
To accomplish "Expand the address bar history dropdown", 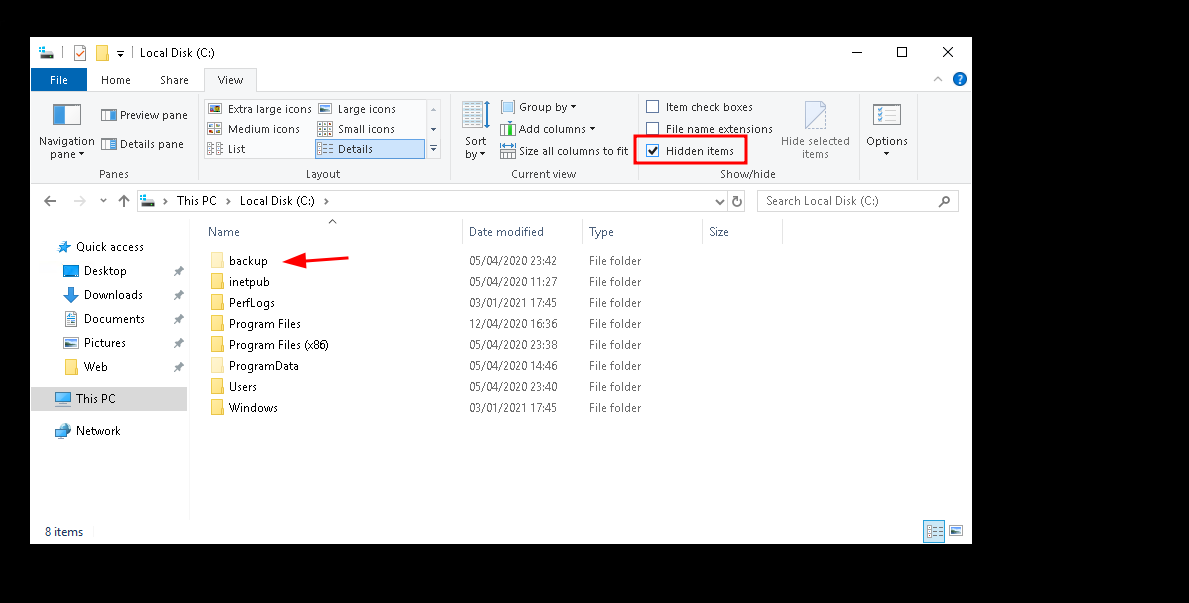I will 720,201.
